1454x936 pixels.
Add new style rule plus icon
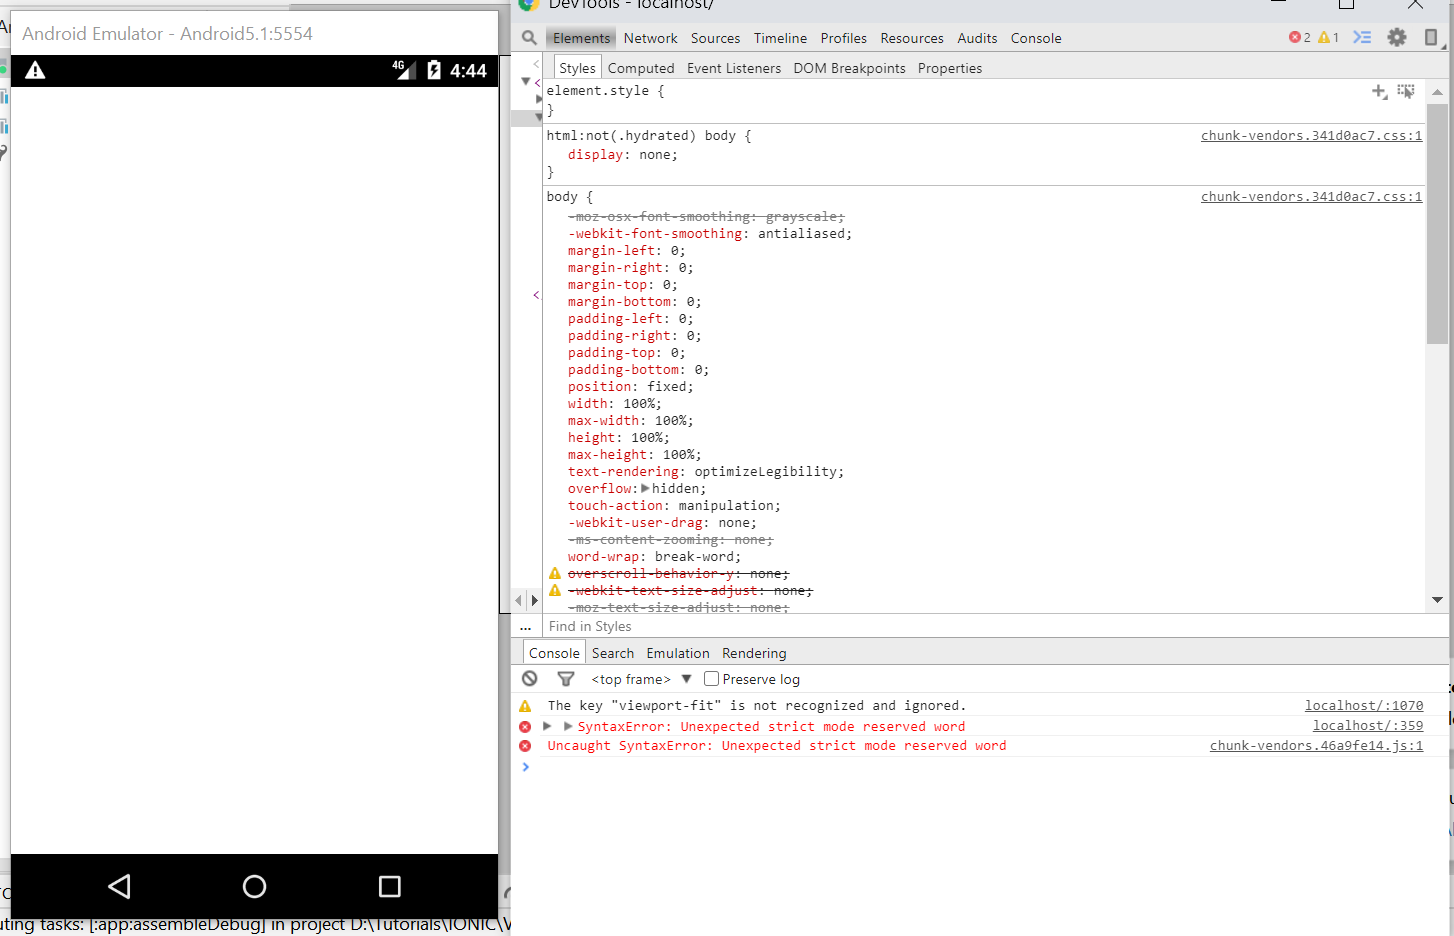pos(1379,92)
